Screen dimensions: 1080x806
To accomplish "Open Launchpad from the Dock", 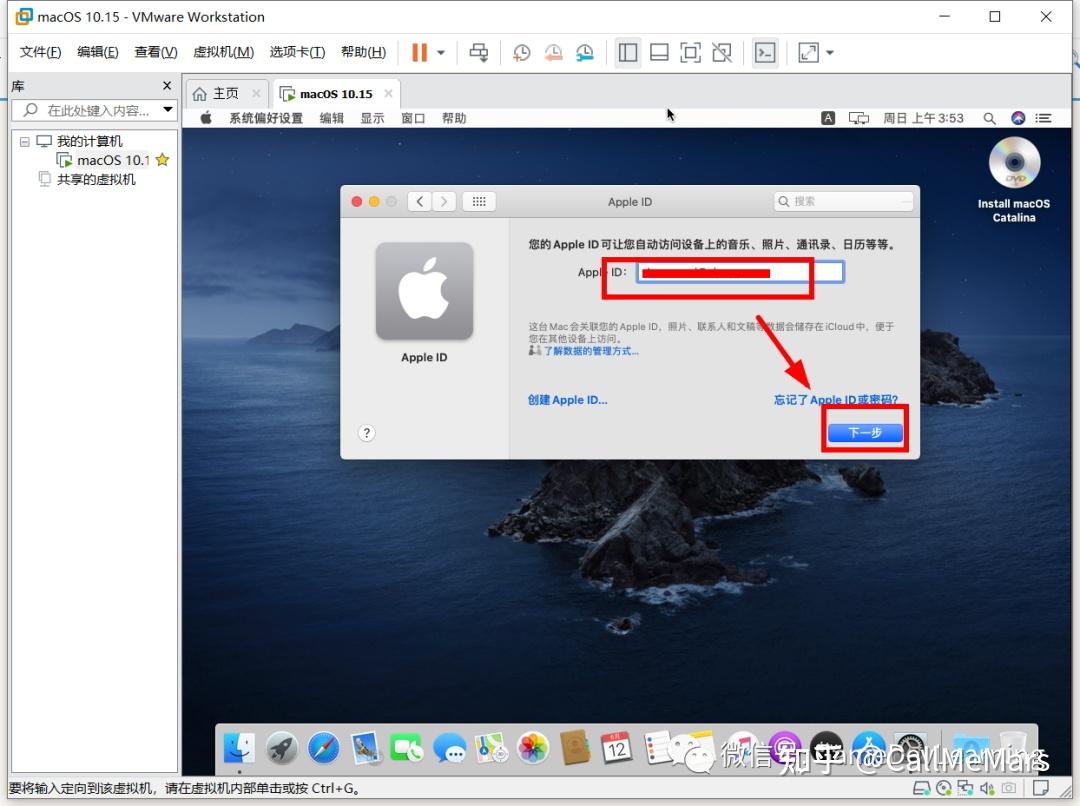I will click(282, 748).
